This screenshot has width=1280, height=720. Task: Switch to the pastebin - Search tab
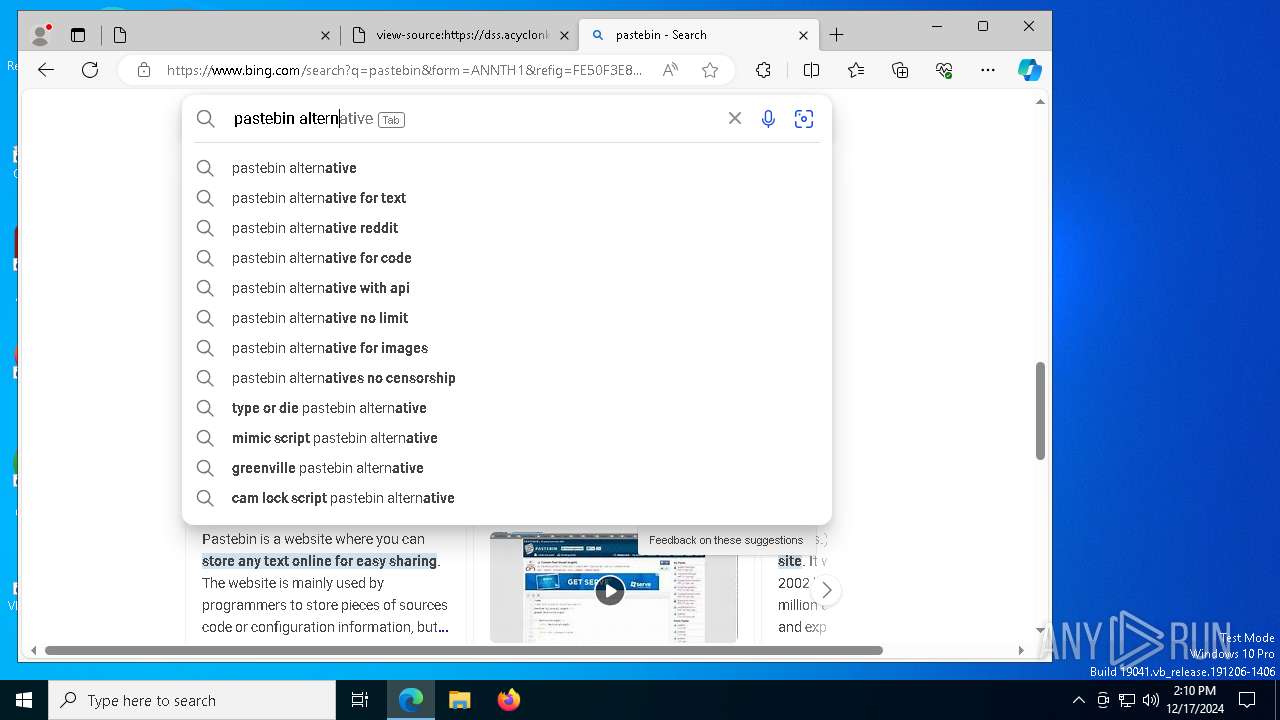click(699, 35)
